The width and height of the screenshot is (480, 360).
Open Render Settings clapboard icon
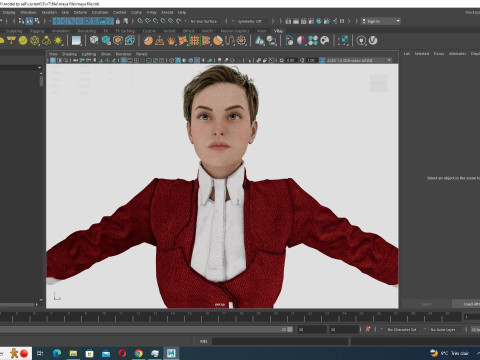coord(311,21)
